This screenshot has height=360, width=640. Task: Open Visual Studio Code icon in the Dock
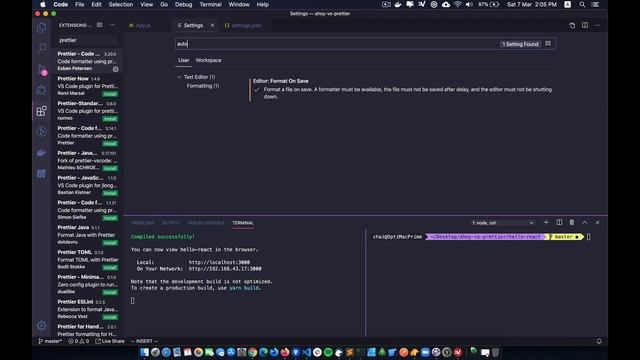coord(307,352)
